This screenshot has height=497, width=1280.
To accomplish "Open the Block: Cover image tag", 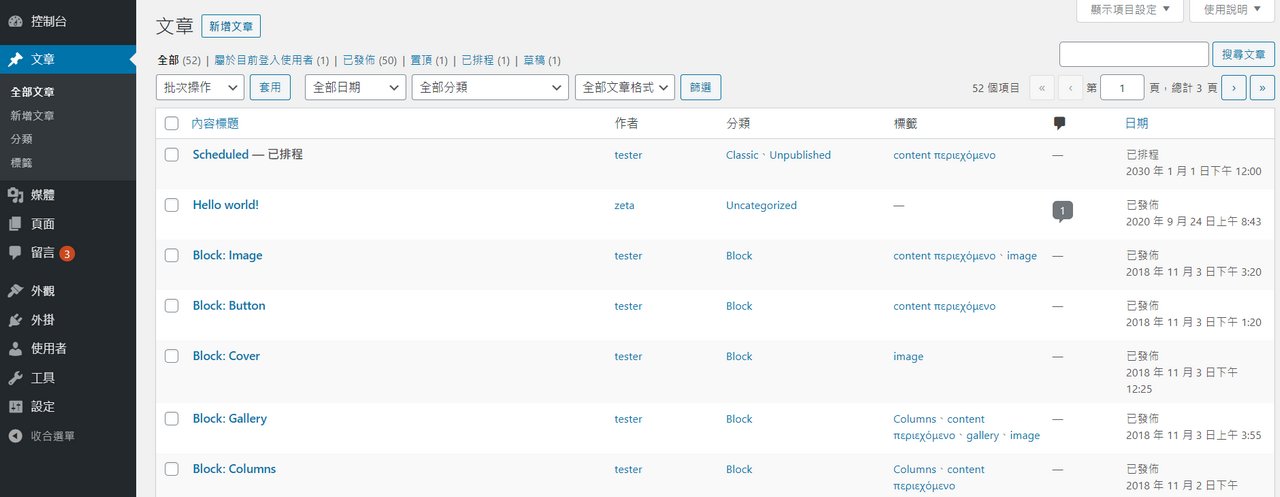I will [x=908, y=357].
